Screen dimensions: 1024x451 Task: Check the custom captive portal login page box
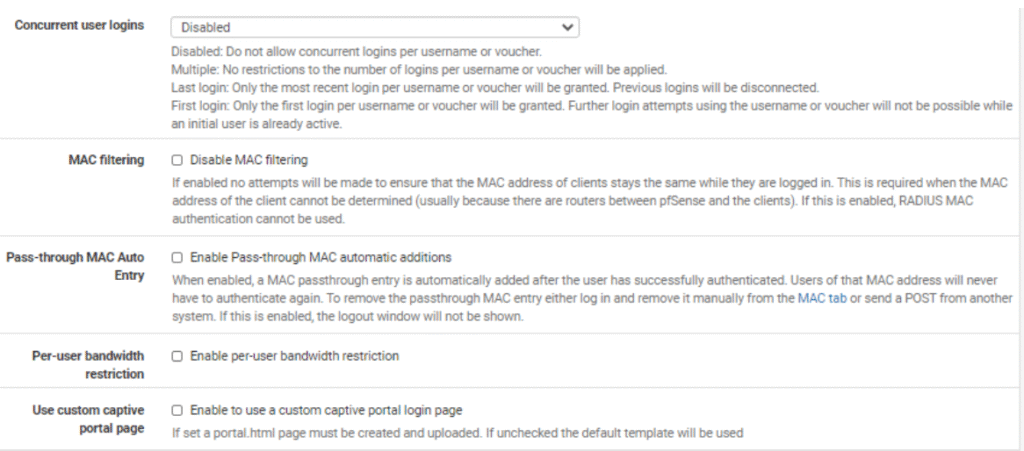pos(177,410)
